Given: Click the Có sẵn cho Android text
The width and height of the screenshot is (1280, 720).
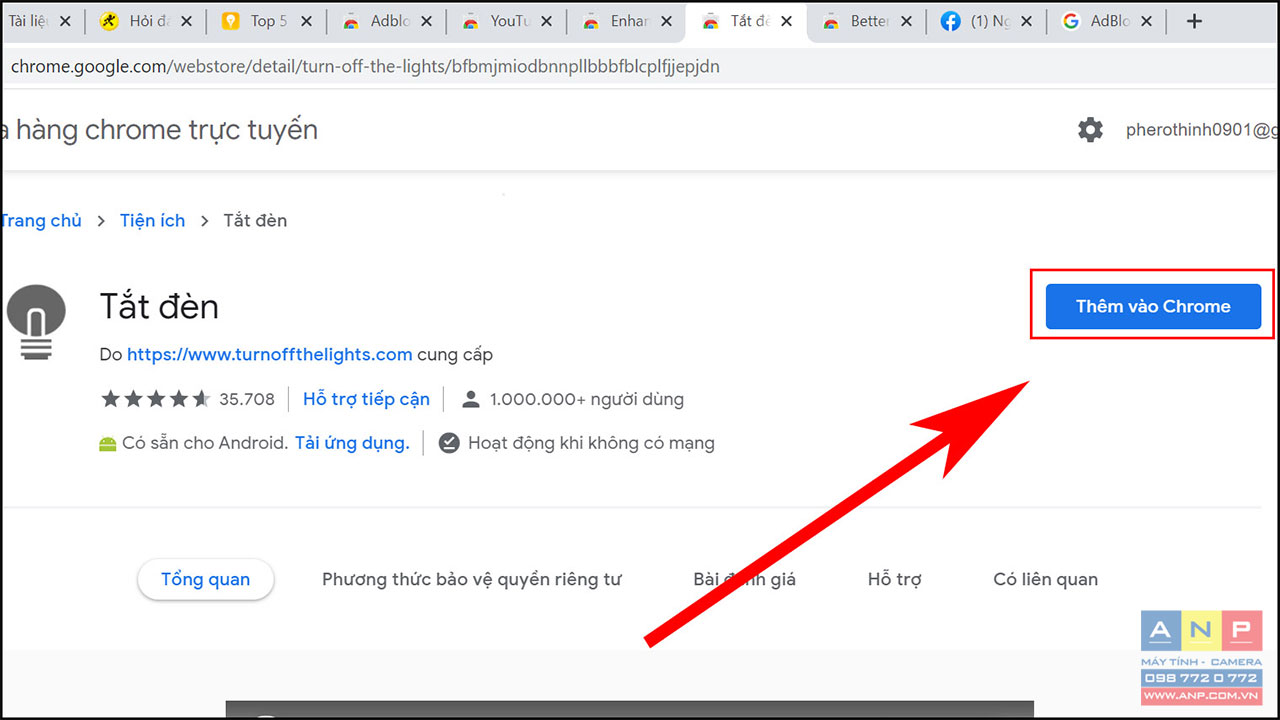Looking at the screenshot, I should coord(205,443).
